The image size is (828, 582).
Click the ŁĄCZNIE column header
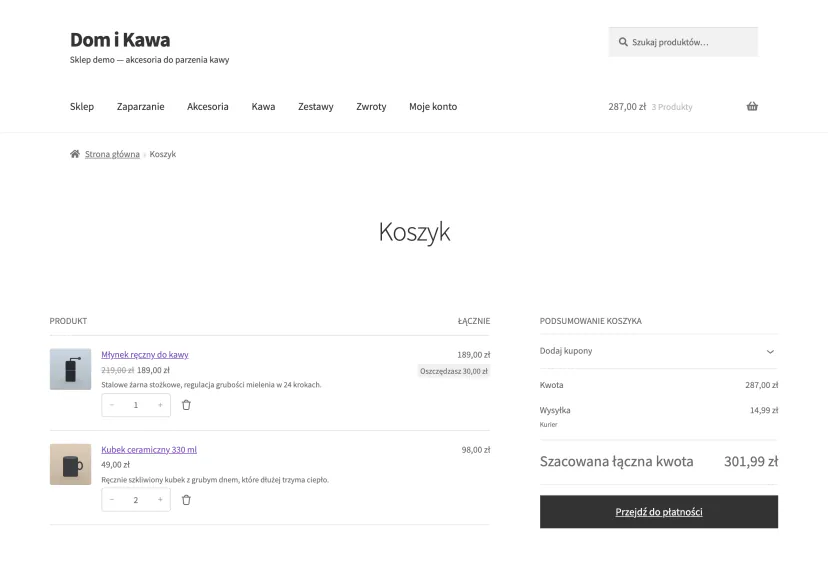click(474, 321)
